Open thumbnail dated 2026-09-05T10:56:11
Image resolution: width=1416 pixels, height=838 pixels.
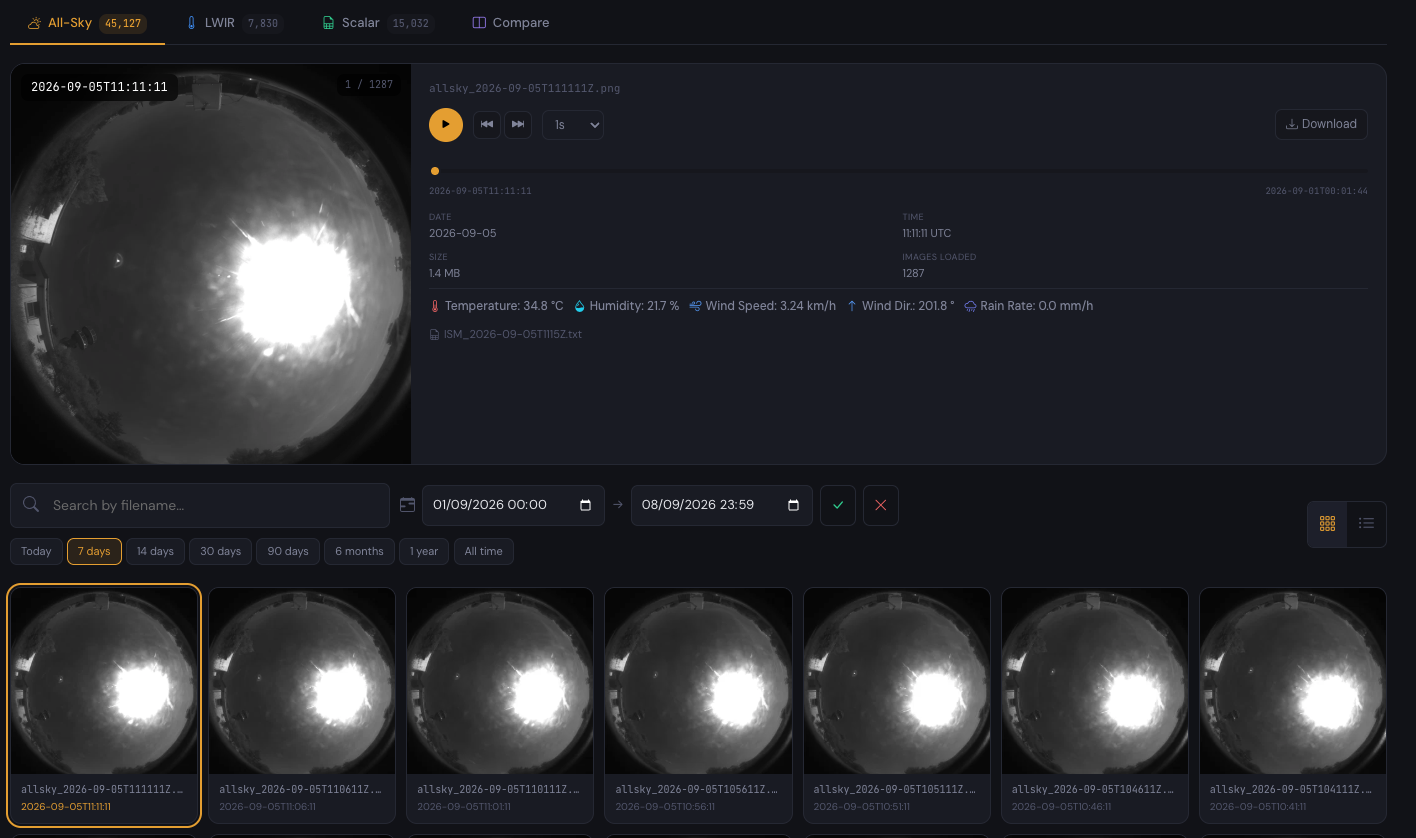click(x=698, y=705)
